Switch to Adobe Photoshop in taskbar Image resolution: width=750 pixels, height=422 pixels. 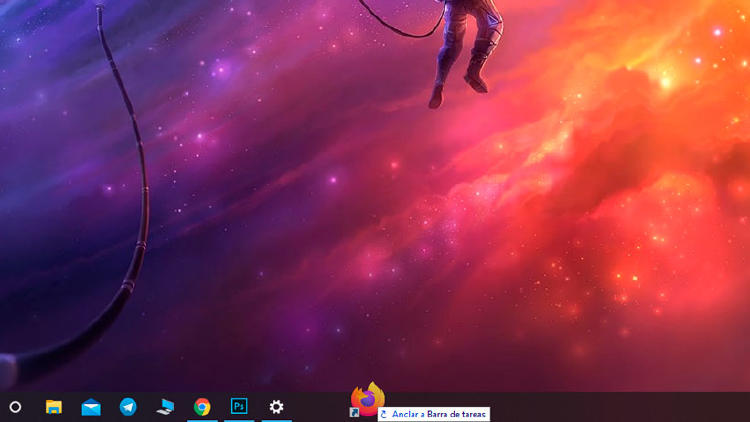point(239,406)
